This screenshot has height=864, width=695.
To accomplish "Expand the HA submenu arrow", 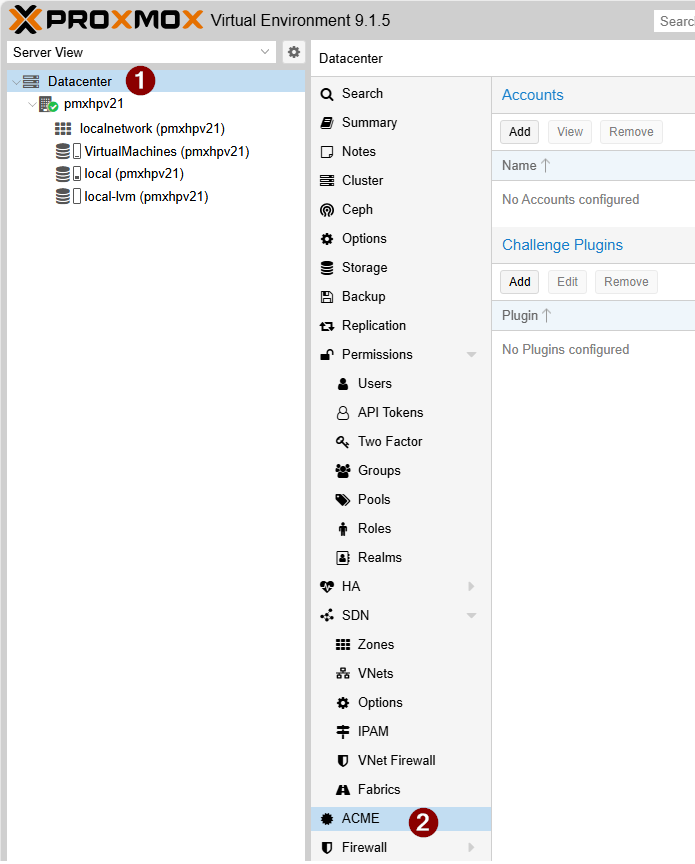I will [x=471, y=587].
